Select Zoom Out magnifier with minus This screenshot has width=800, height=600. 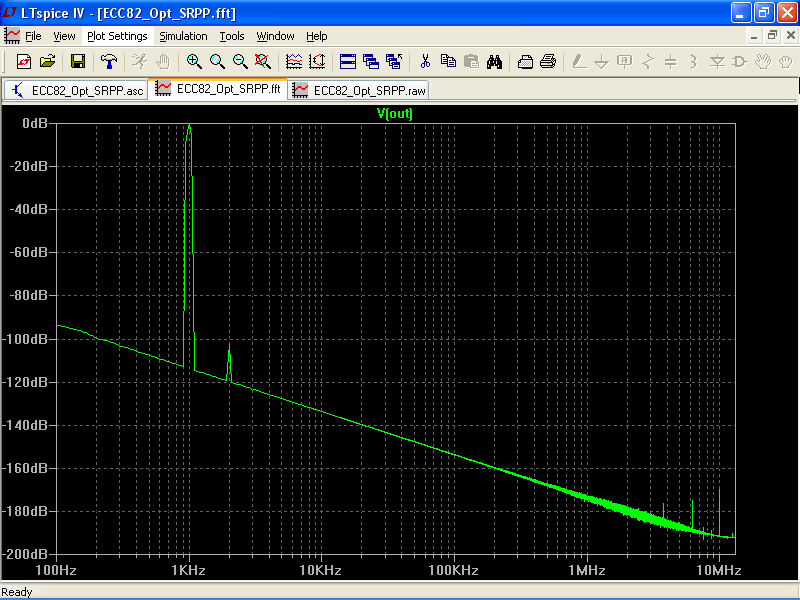(x=240, y=62)
